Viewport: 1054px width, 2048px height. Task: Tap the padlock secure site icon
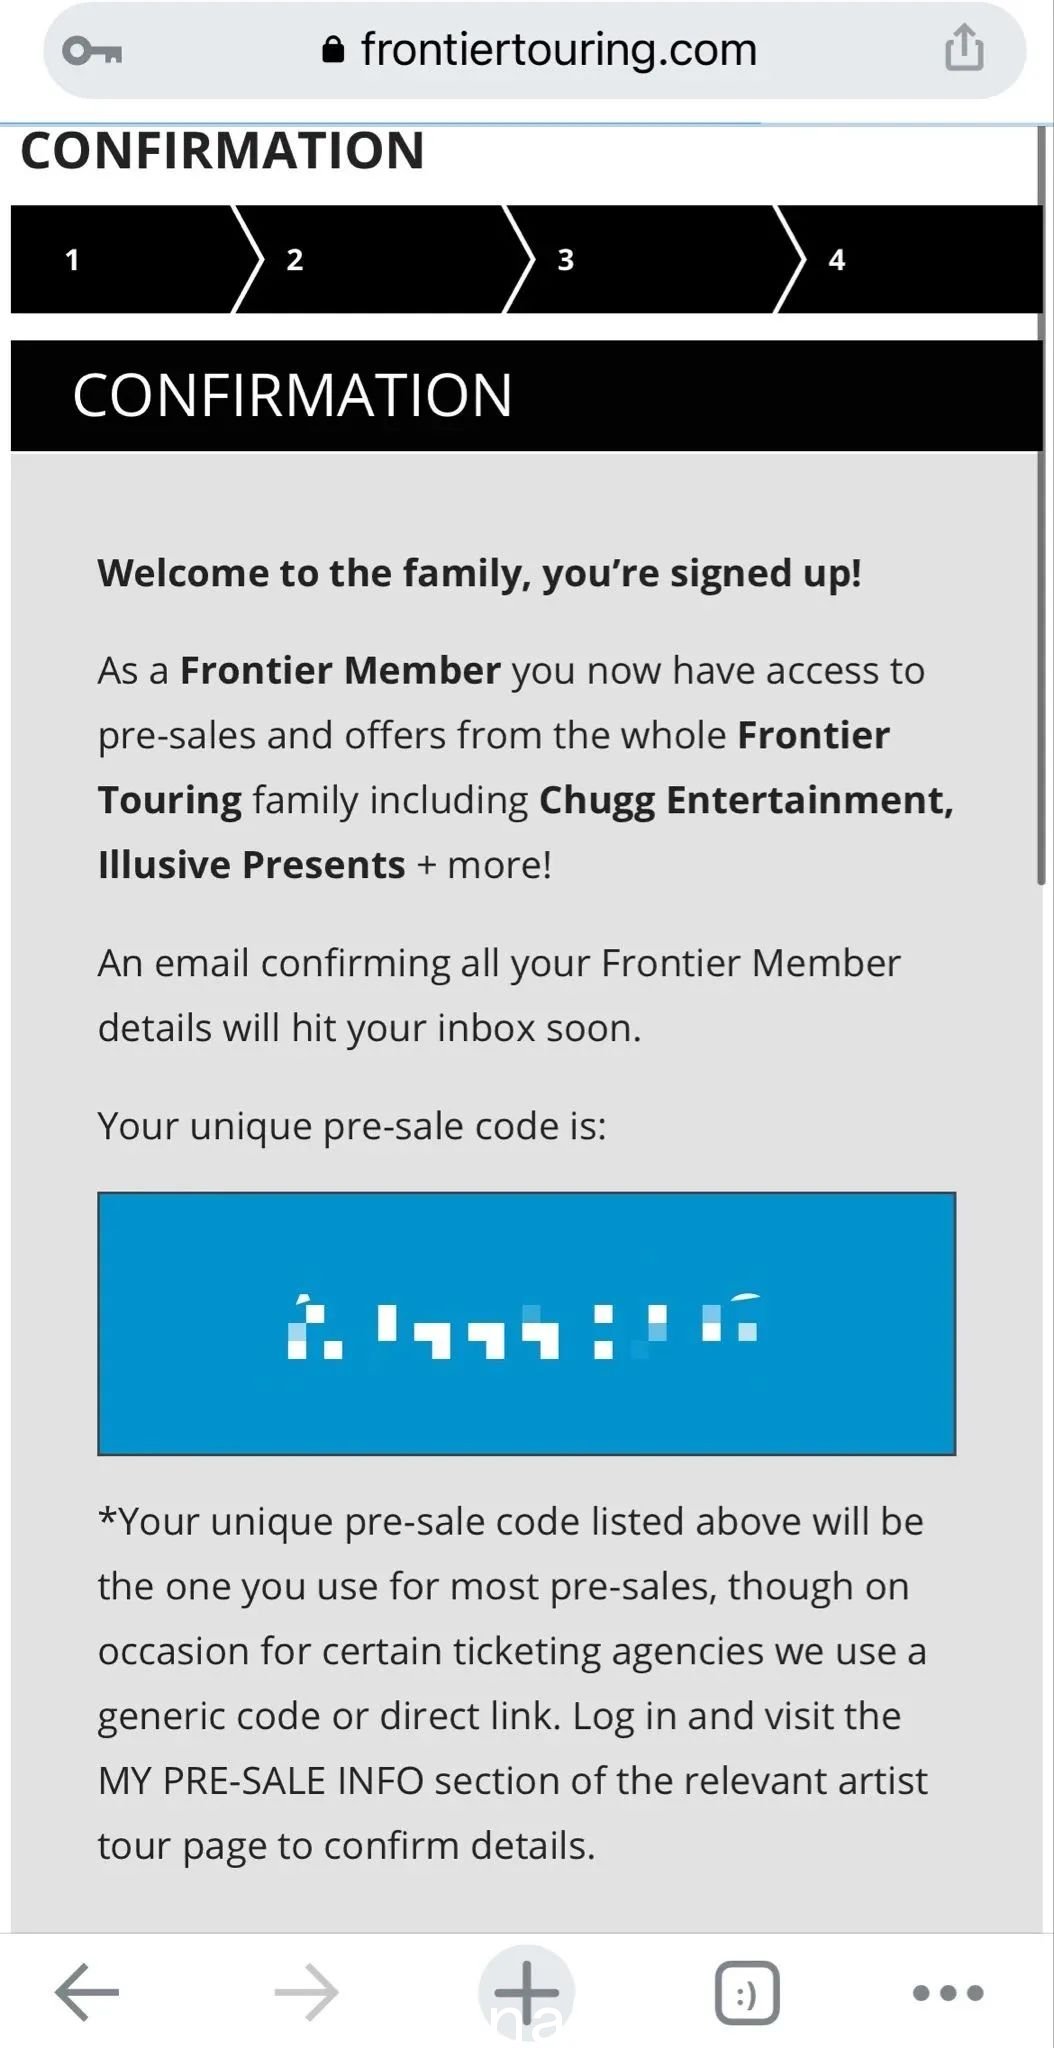333,49
